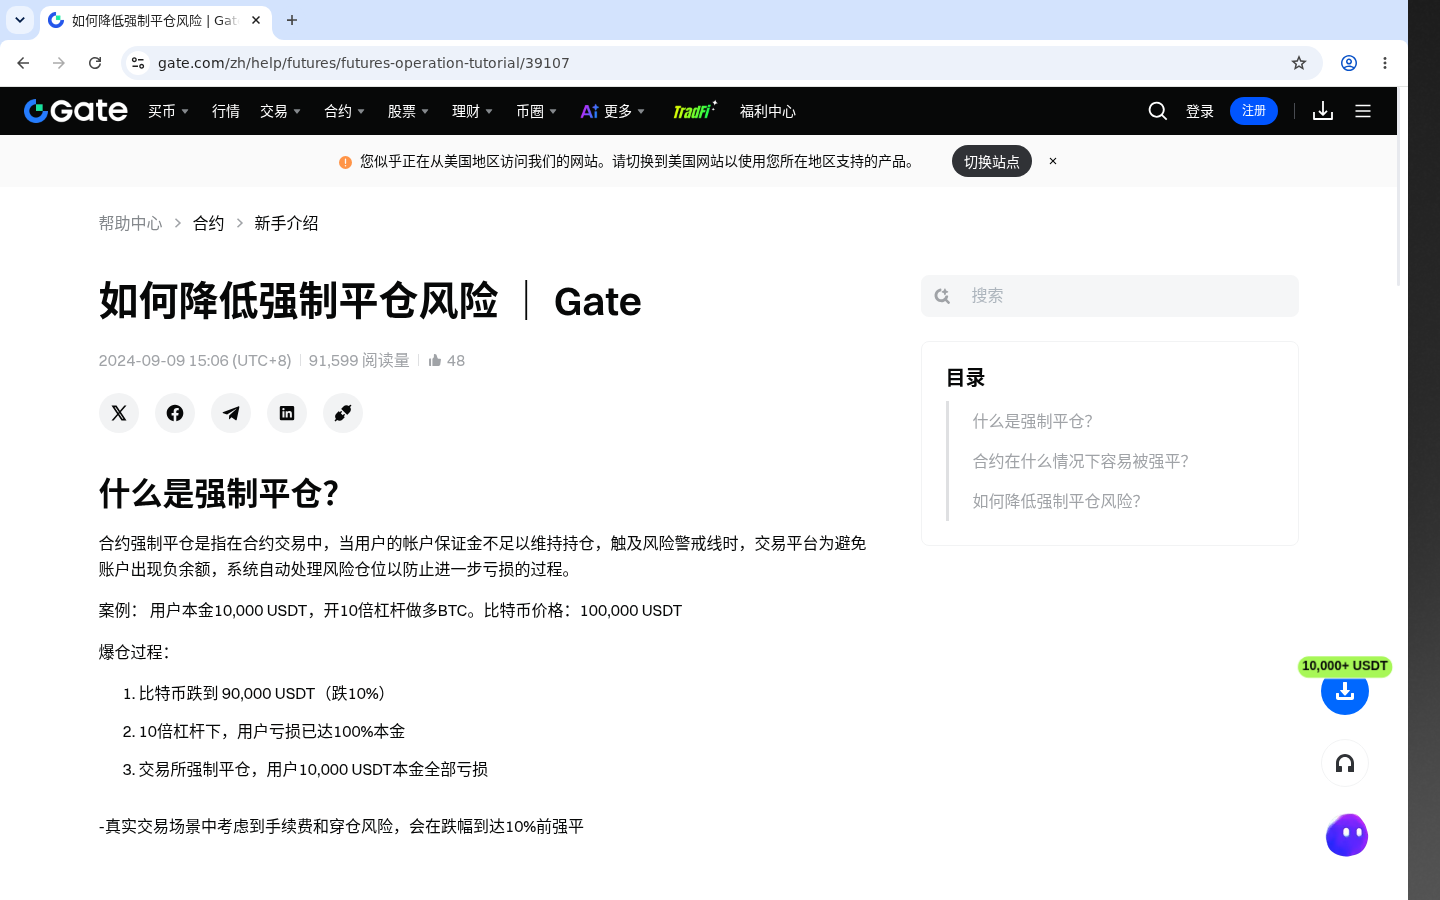Click the thumbs-up like icon
The width and height of the screenshot is (1440, 900).
point(435,360)
